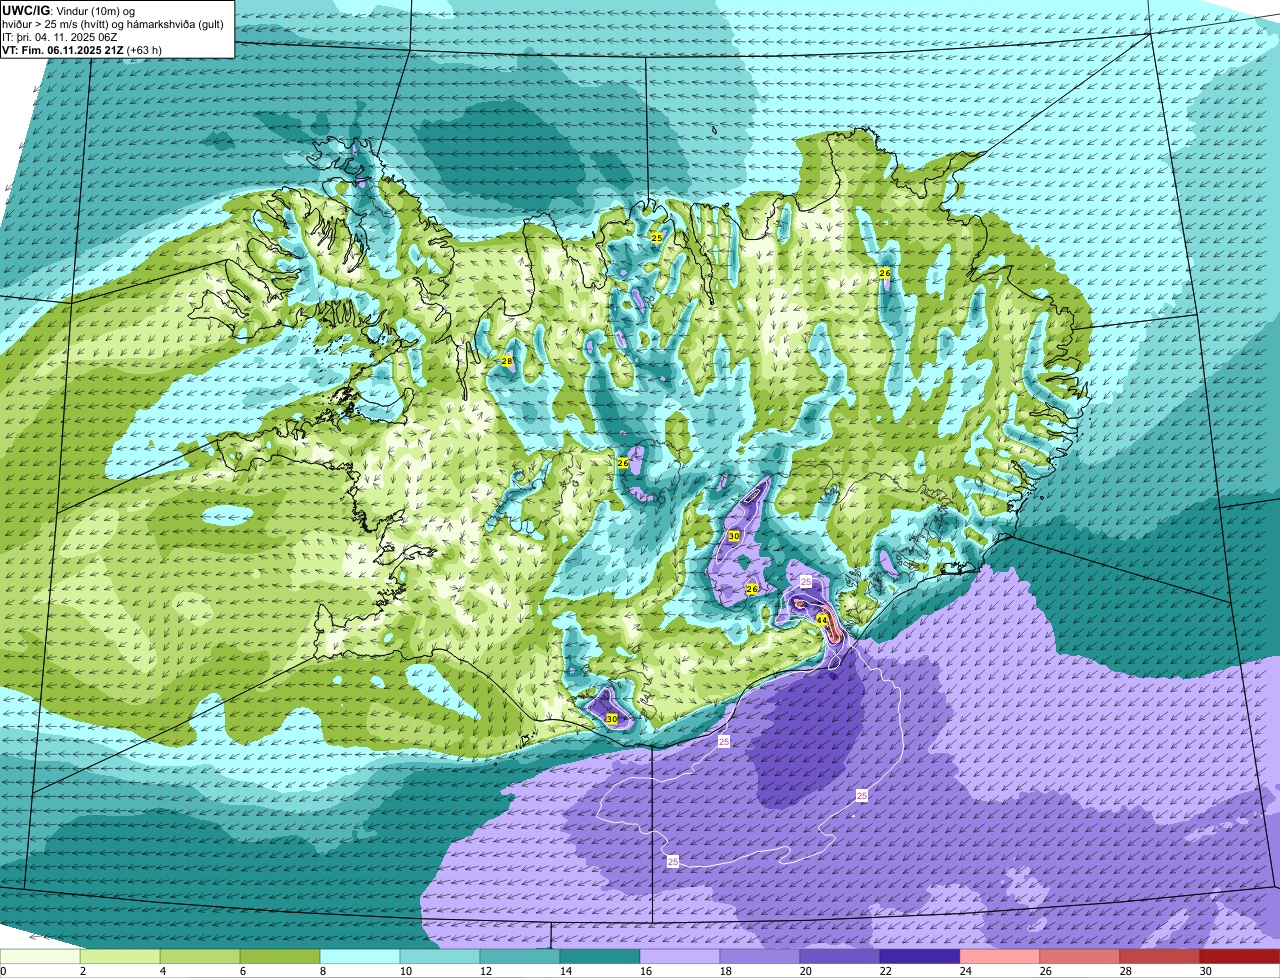Select the 4–6 m/s green legend swatch

(200, 957)
